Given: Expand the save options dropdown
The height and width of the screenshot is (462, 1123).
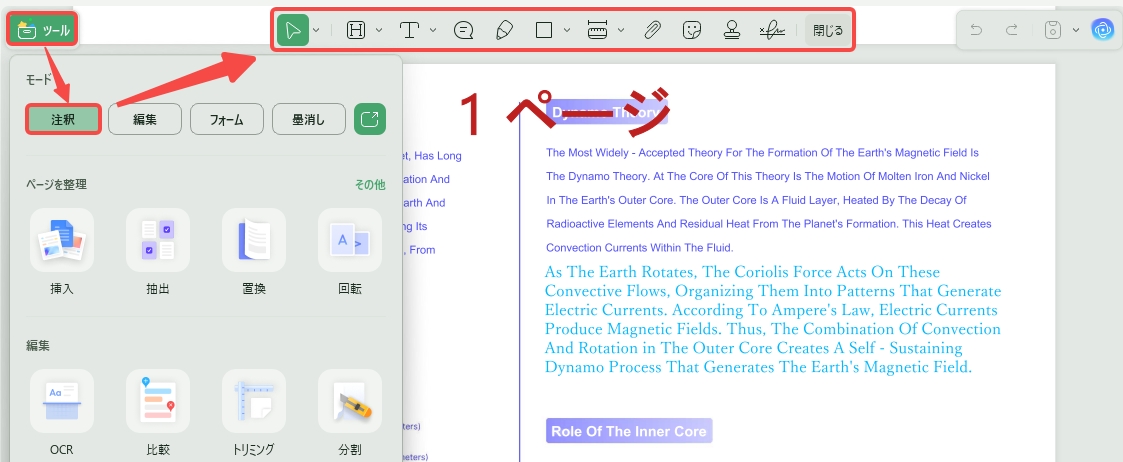Looking at the screenshot, I should coord(1076,30).
